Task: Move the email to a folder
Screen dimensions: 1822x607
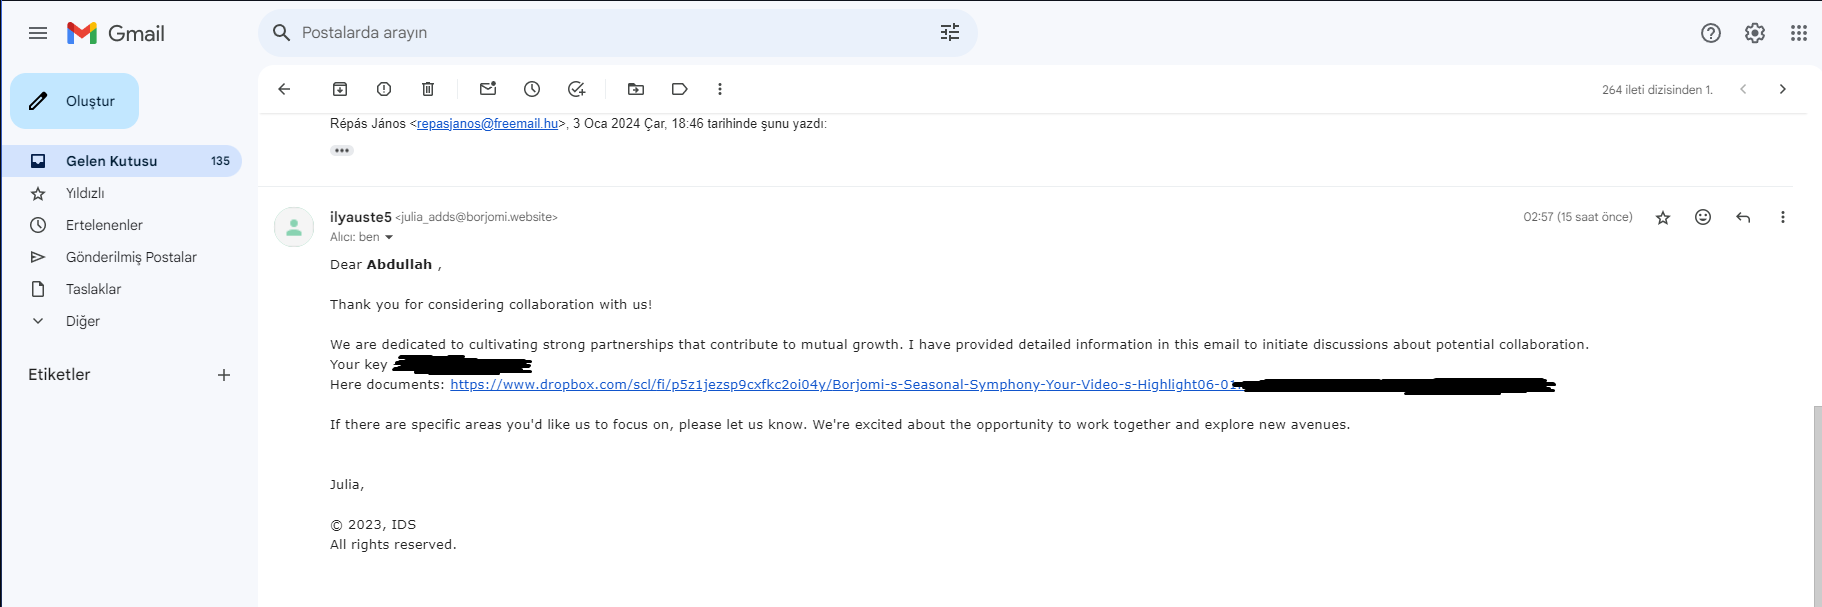Action: point(636,89)
